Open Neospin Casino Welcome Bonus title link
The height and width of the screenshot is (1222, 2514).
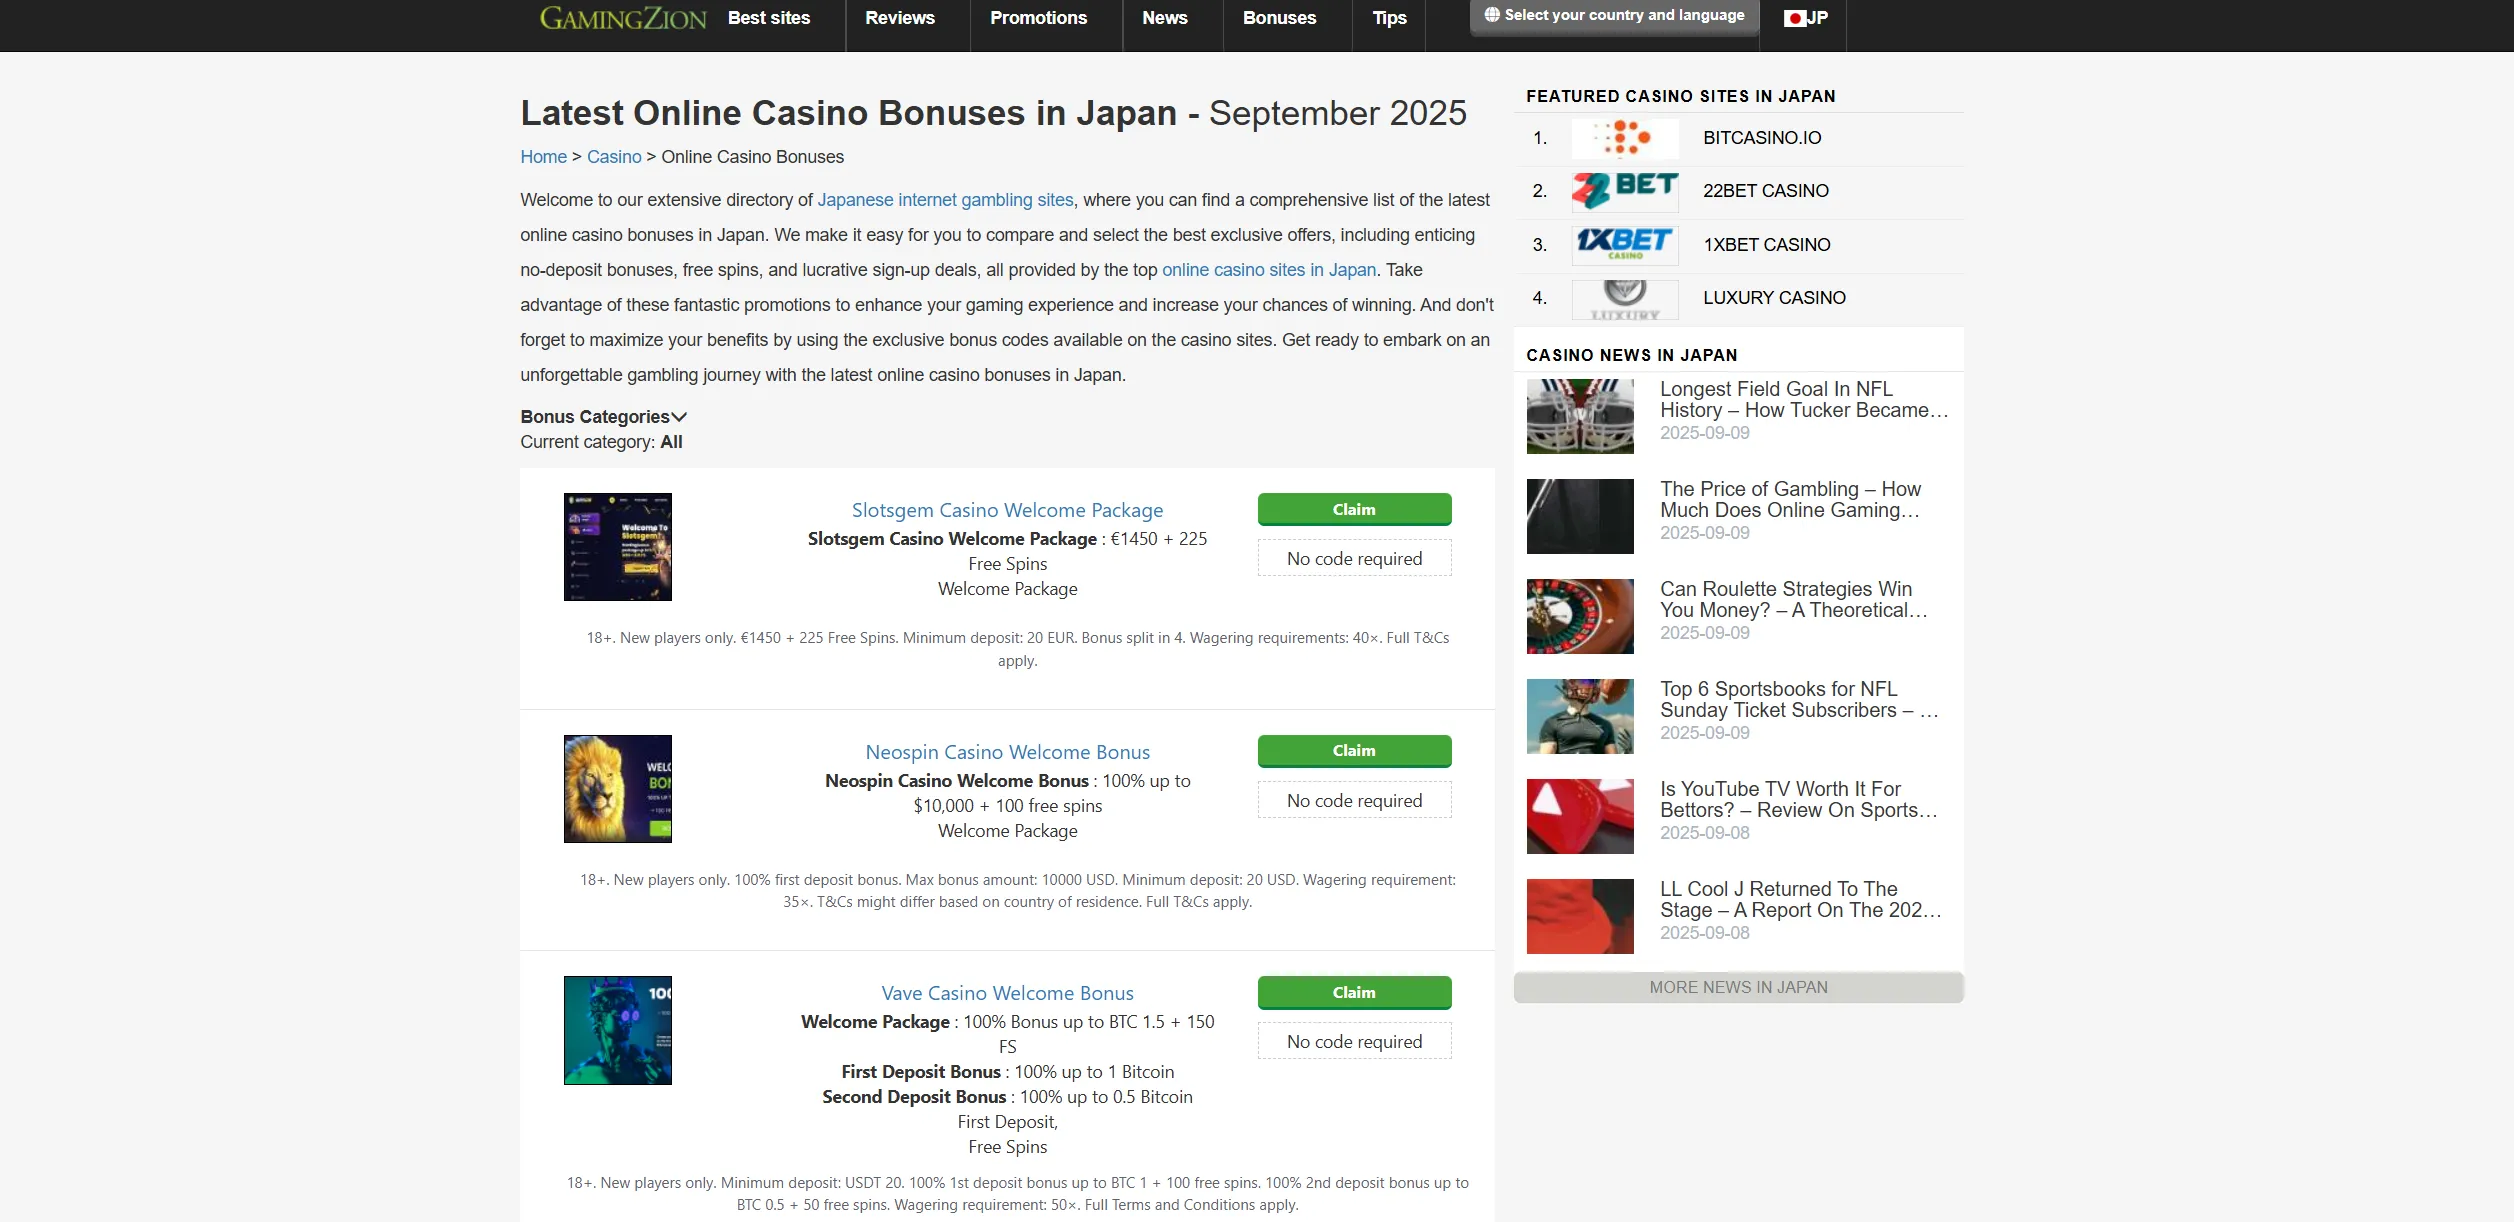click(1007, 752)
